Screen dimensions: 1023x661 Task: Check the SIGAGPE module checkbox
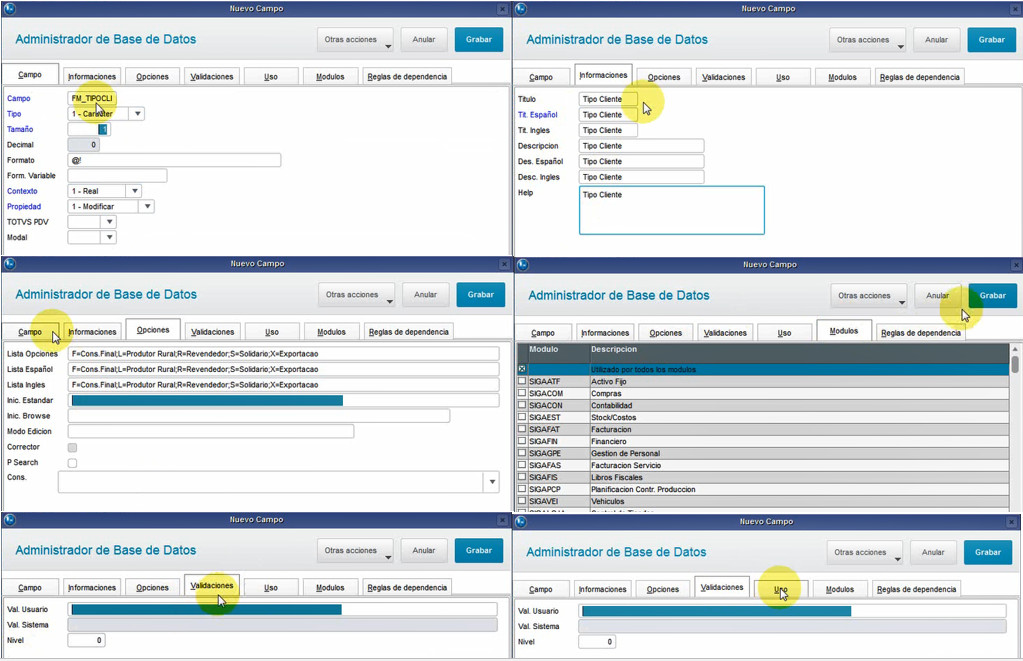(x=522, y=453)
